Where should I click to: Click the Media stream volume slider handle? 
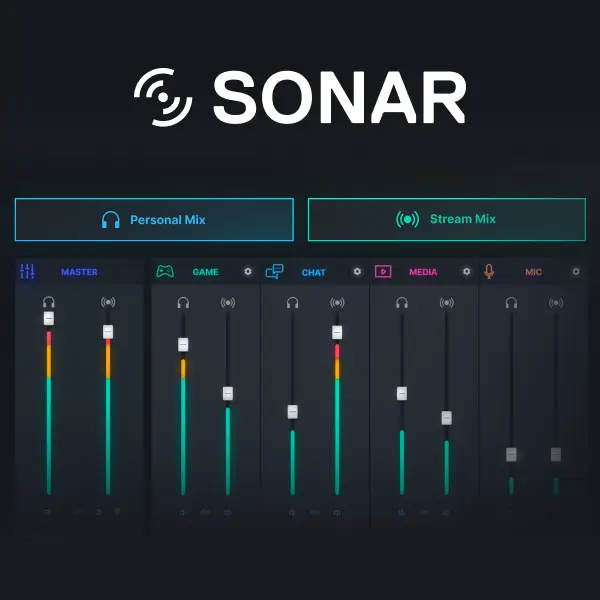coord(446,418)
